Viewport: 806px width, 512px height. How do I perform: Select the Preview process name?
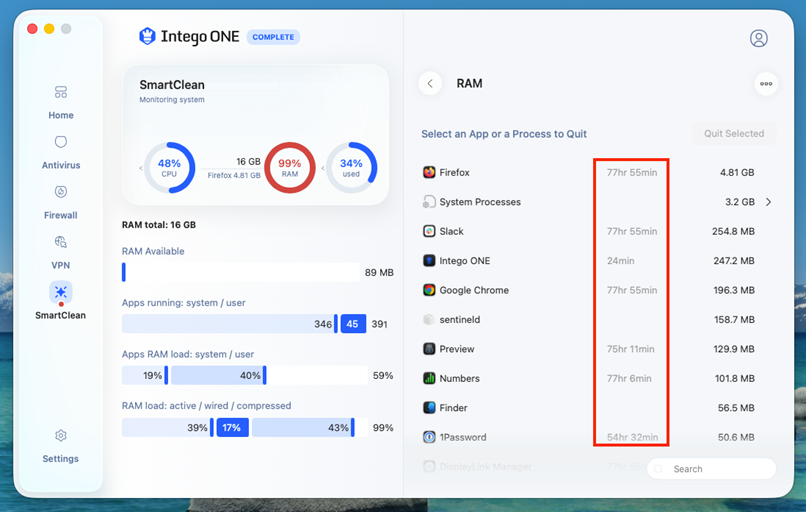click(x=456, y=349)
